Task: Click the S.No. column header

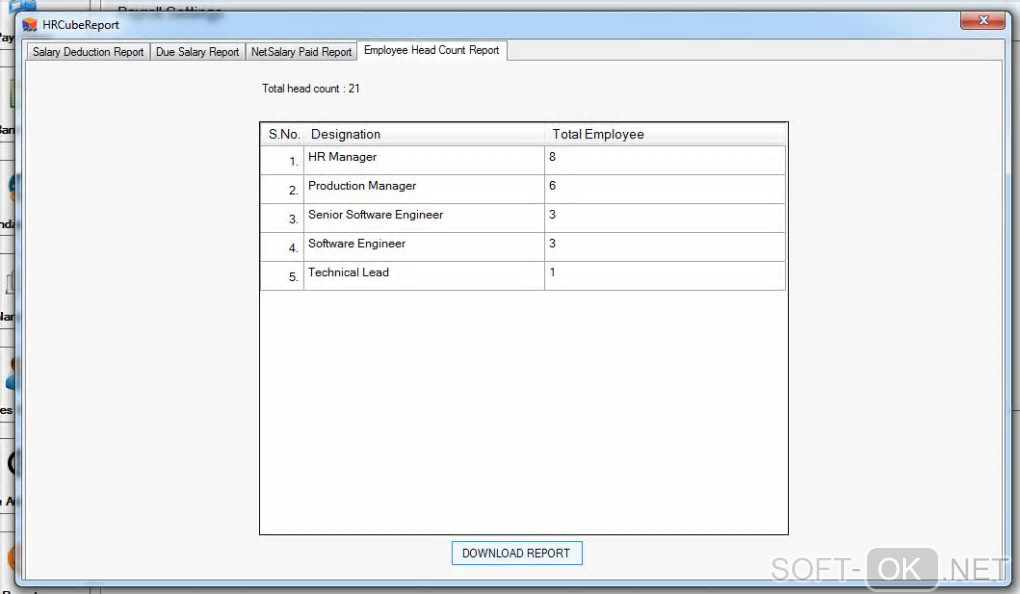Action: pos(283,134)
